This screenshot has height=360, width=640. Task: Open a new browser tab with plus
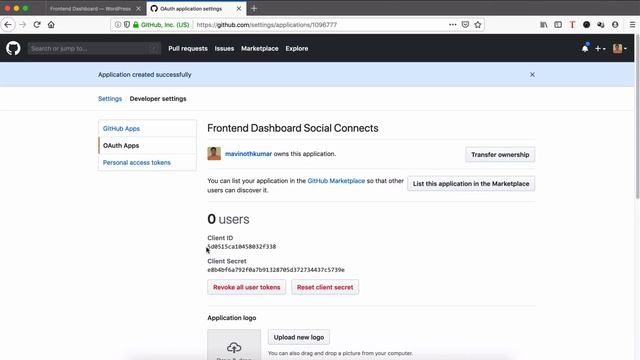[254, 8]
